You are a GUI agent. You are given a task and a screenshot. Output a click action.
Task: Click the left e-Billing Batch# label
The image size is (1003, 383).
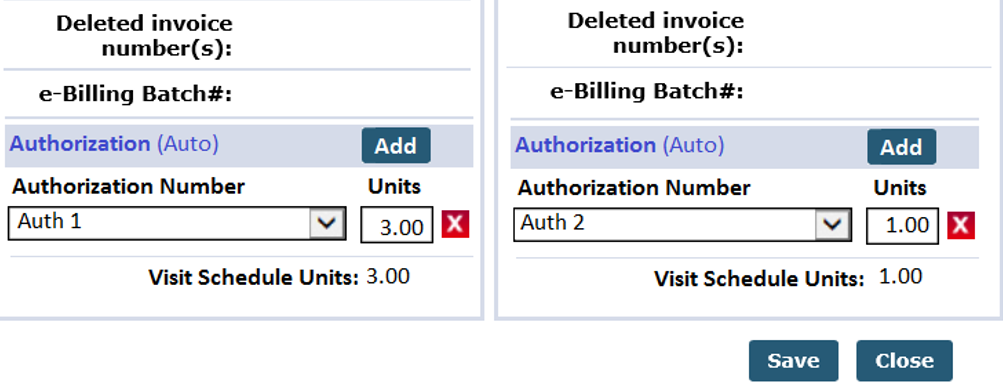[136, 94]
